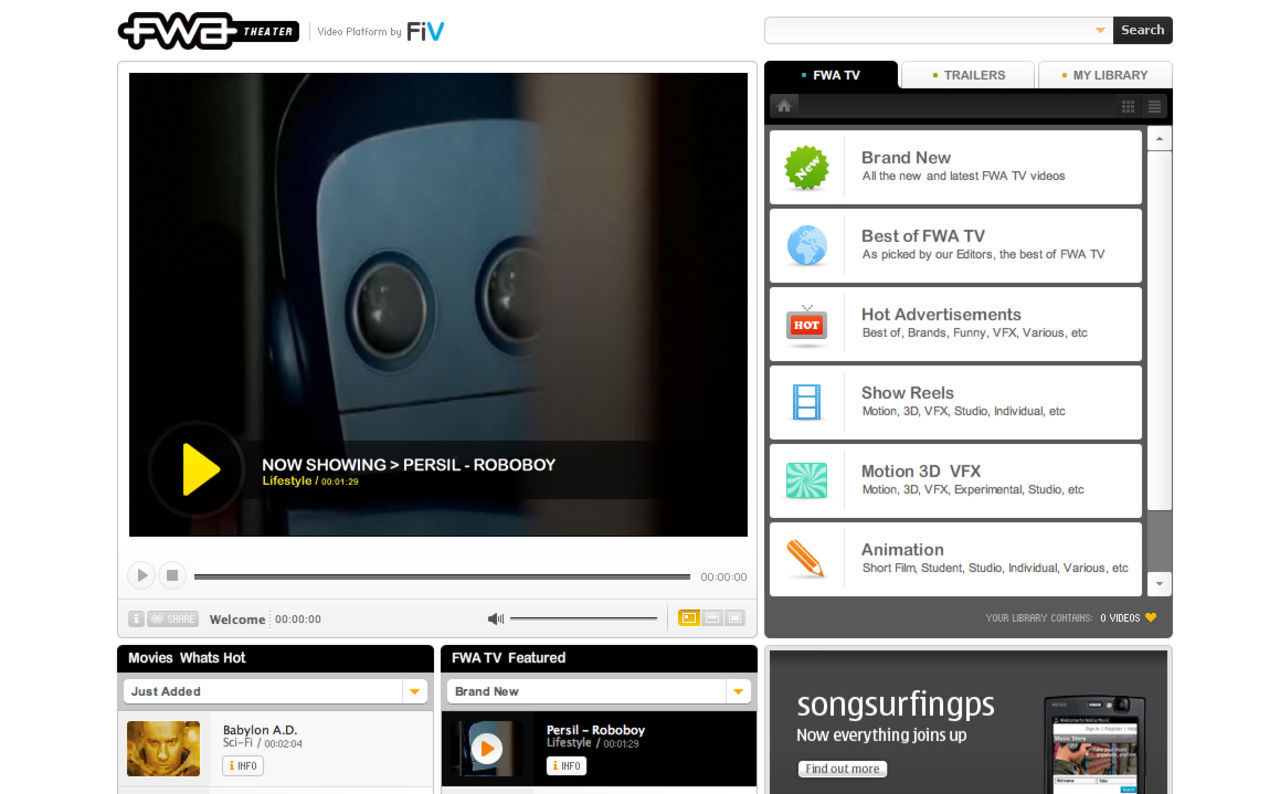This screenshot has height=794, width=1280.
Task: Click the HOT television icon
Action: pyautogui.click(x=807, y=325)
